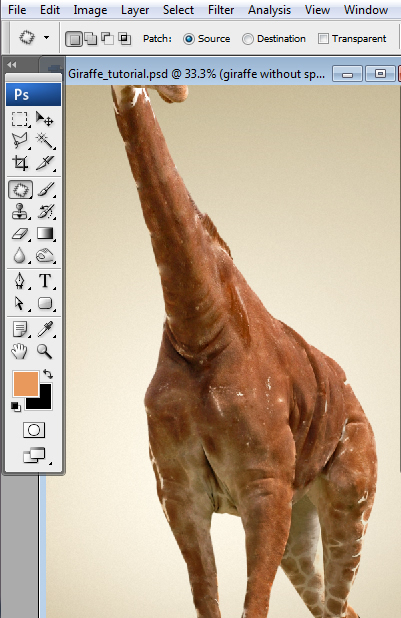Screen dimensions: 401x618
Task: Swap foreground and background colors
Action: tap(48, 373)
